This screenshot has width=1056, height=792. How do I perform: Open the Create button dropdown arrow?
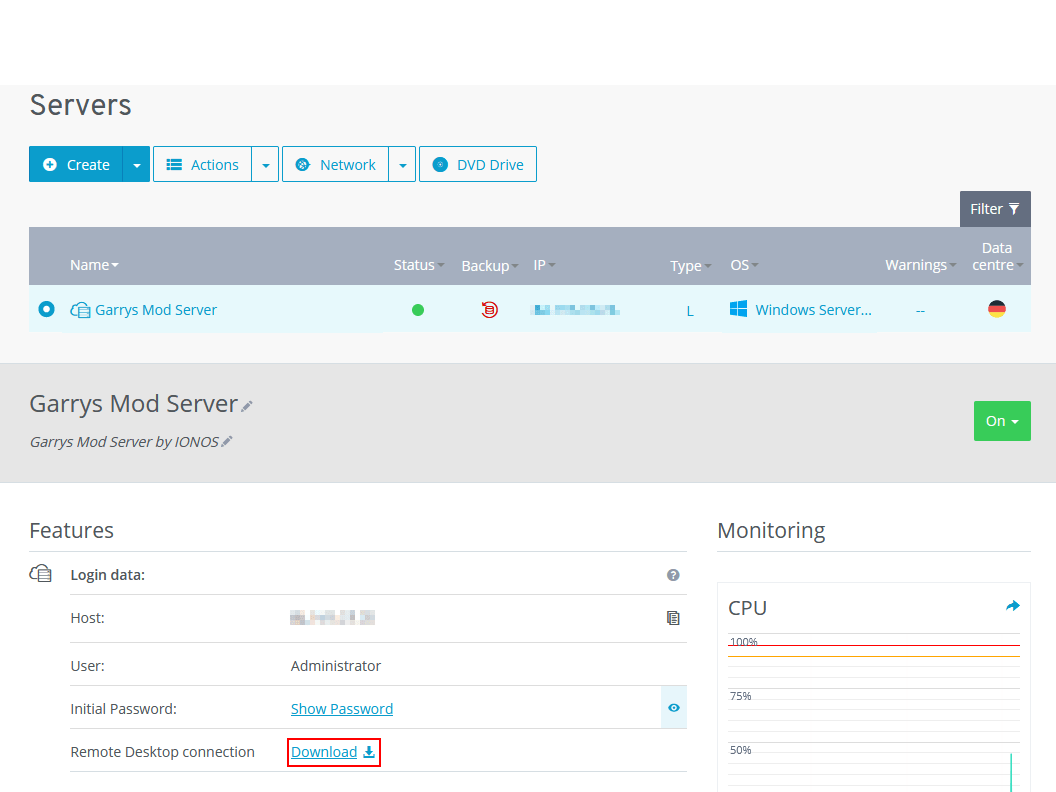[137, 164]
